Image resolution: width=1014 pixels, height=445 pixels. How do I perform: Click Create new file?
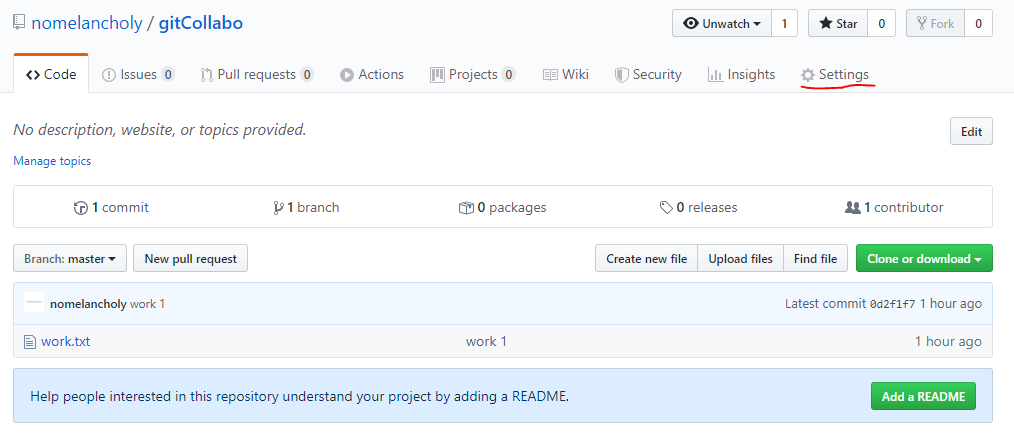(646, 258)
